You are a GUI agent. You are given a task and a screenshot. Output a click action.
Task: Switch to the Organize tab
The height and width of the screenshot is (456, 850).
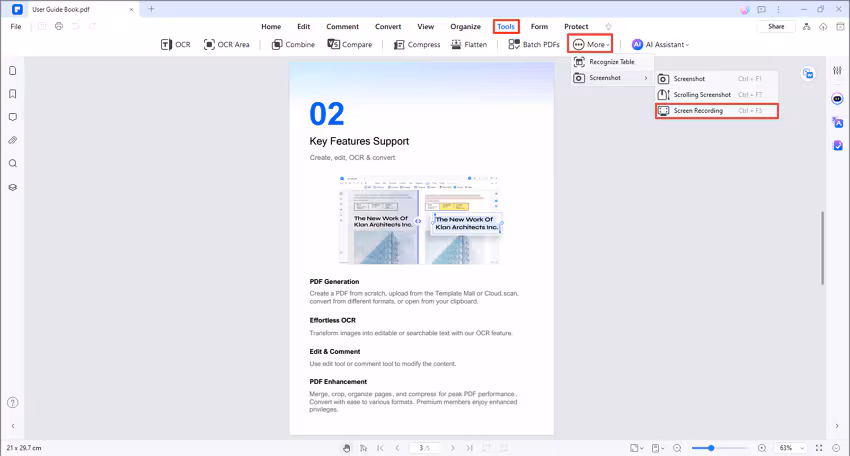tap(467, 26)
